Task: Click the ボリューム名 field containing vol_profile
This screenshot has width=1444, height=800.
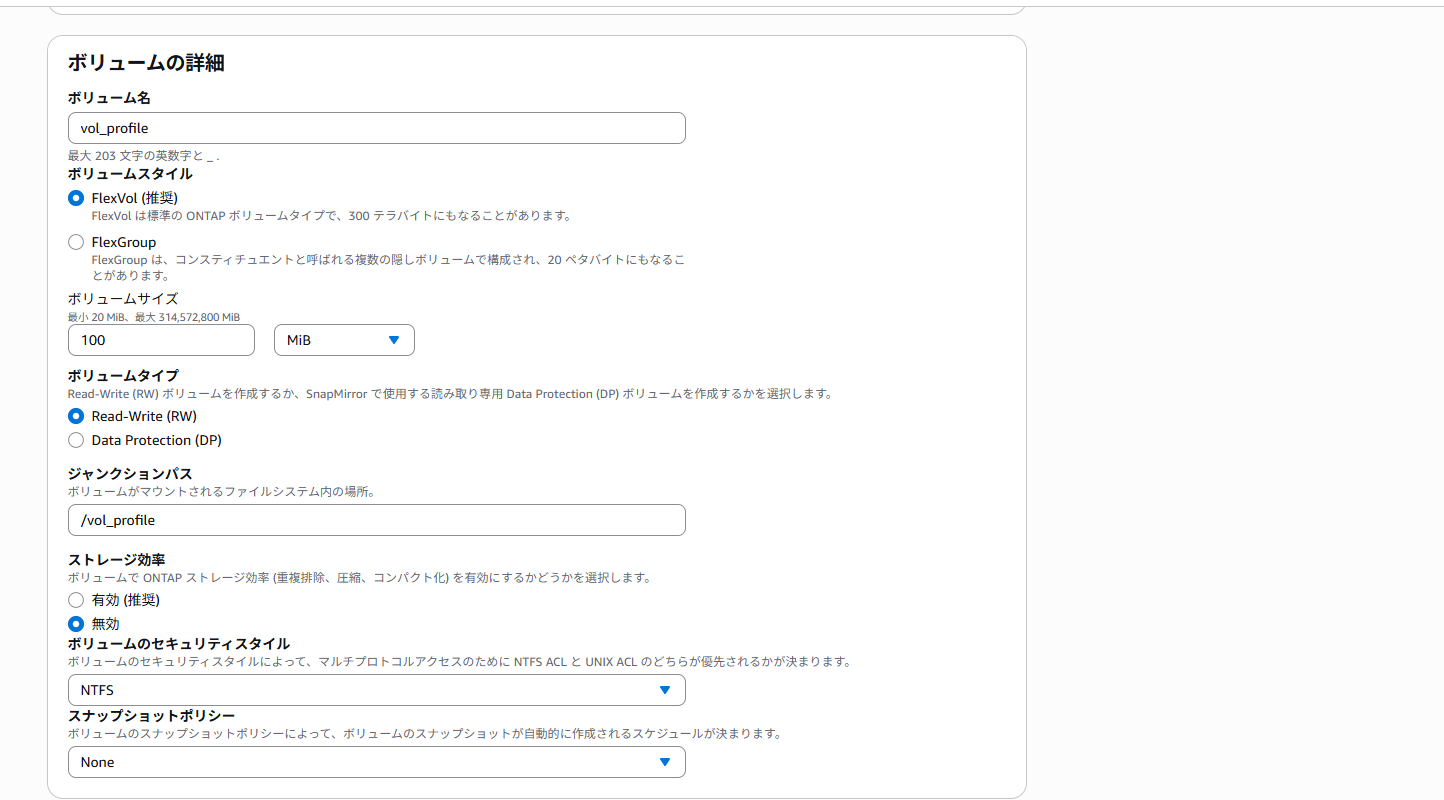Action: click(x=376, y=128)
